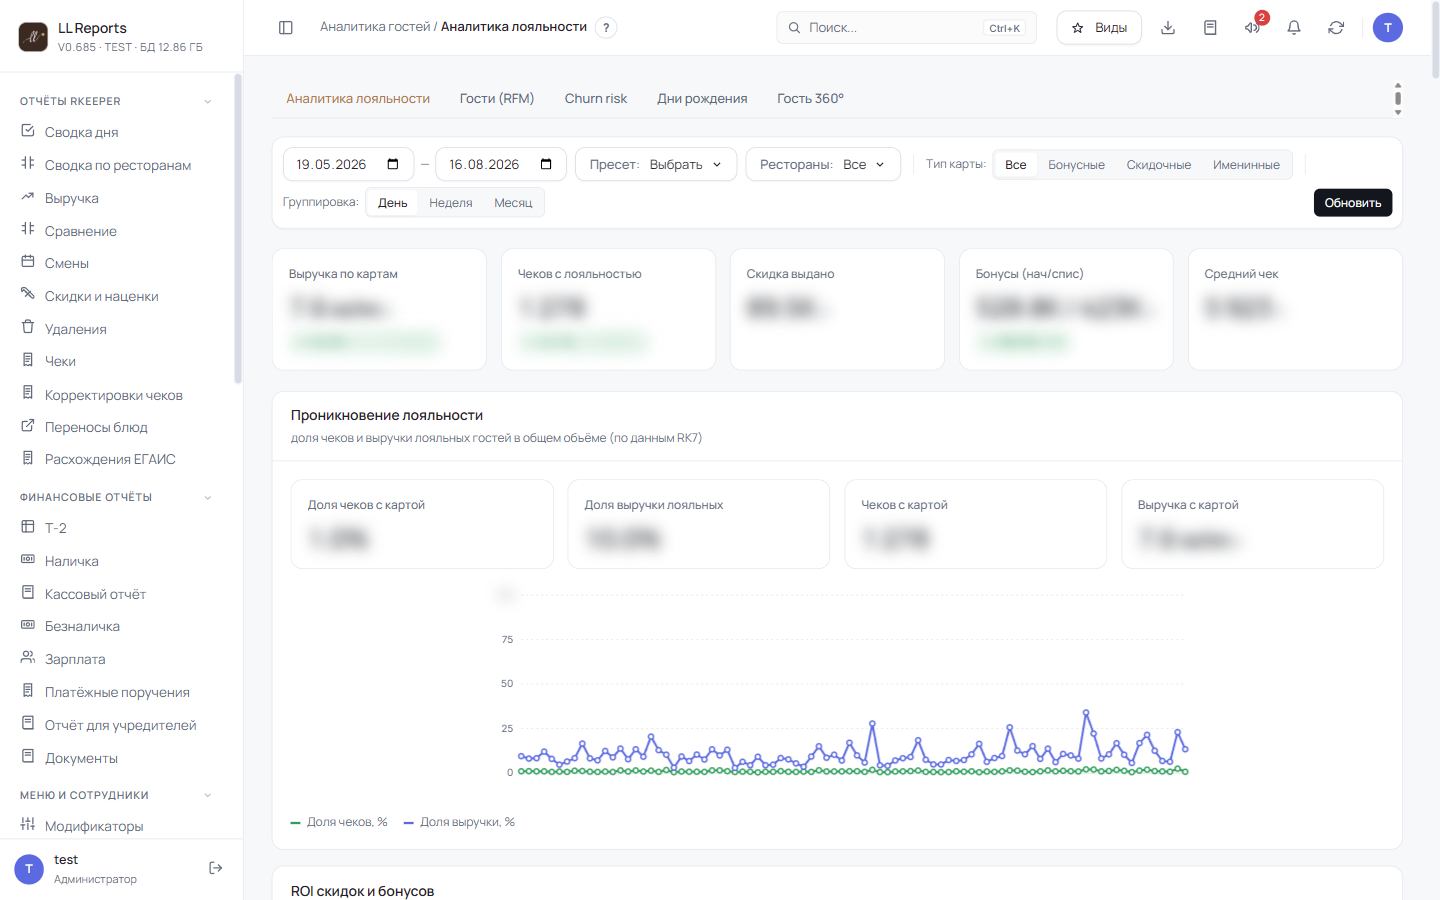Group data by Неделя
The width and height of the screenshot is (1440, 900).
[x=451, y=203]
